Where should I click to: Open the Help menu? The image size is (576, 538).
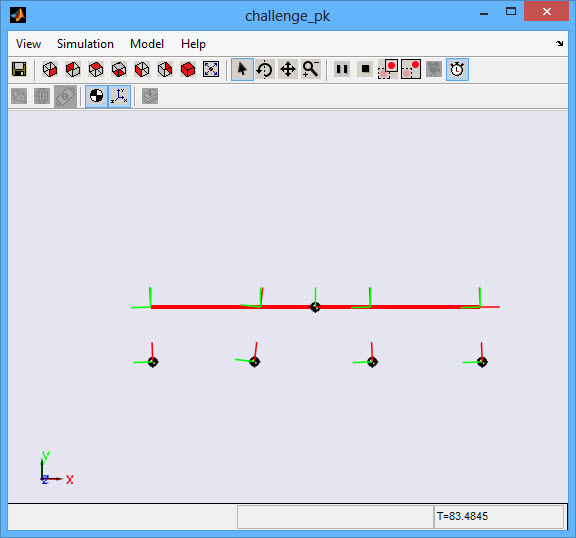193,44
